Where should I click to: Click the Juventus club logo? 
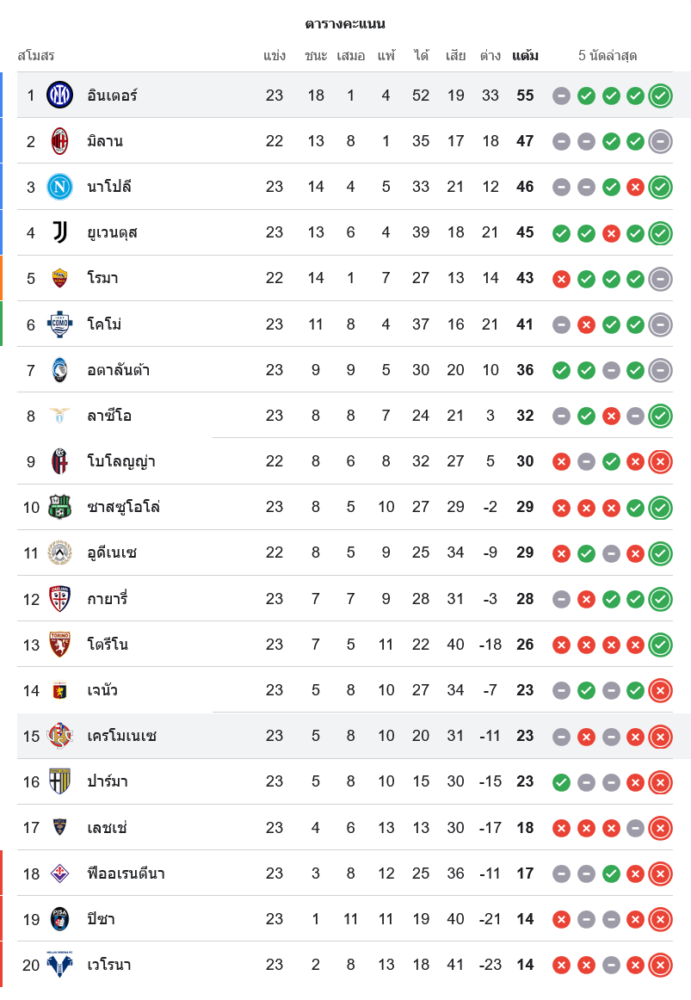pos(60,233)
